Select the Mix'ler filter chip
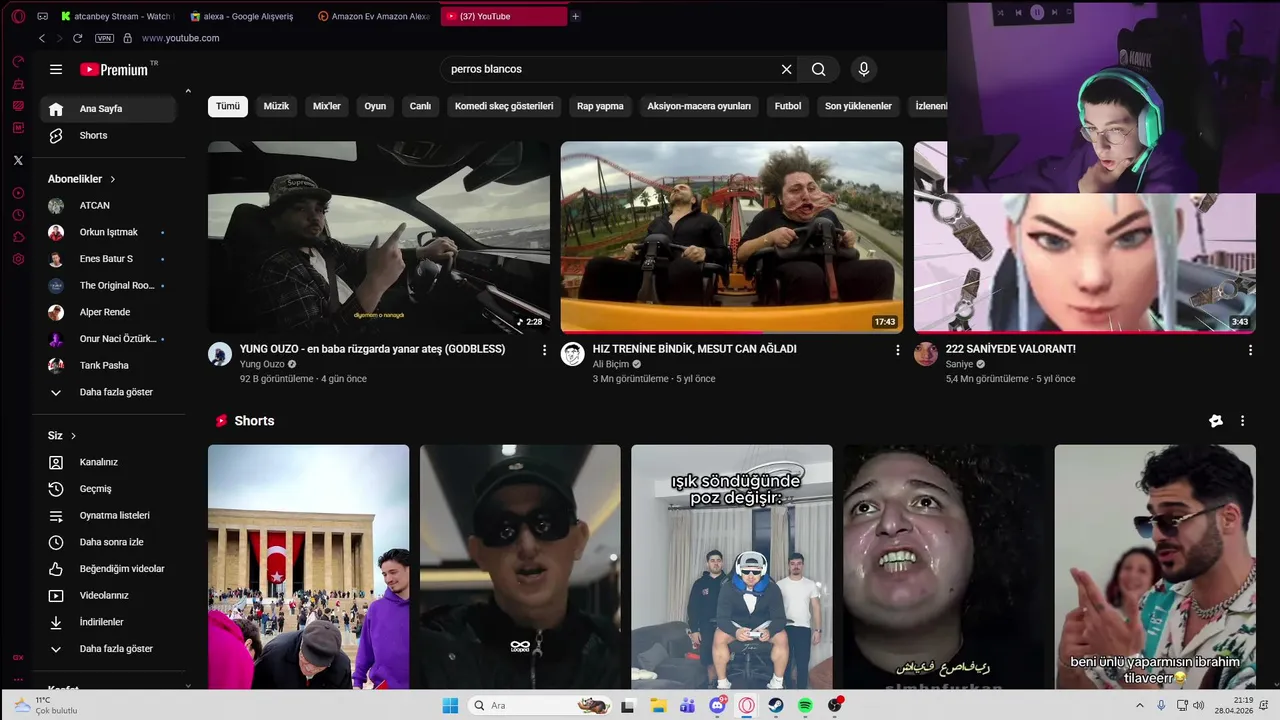Screen dimensions: 1280x720 click(x=327, y=106)
